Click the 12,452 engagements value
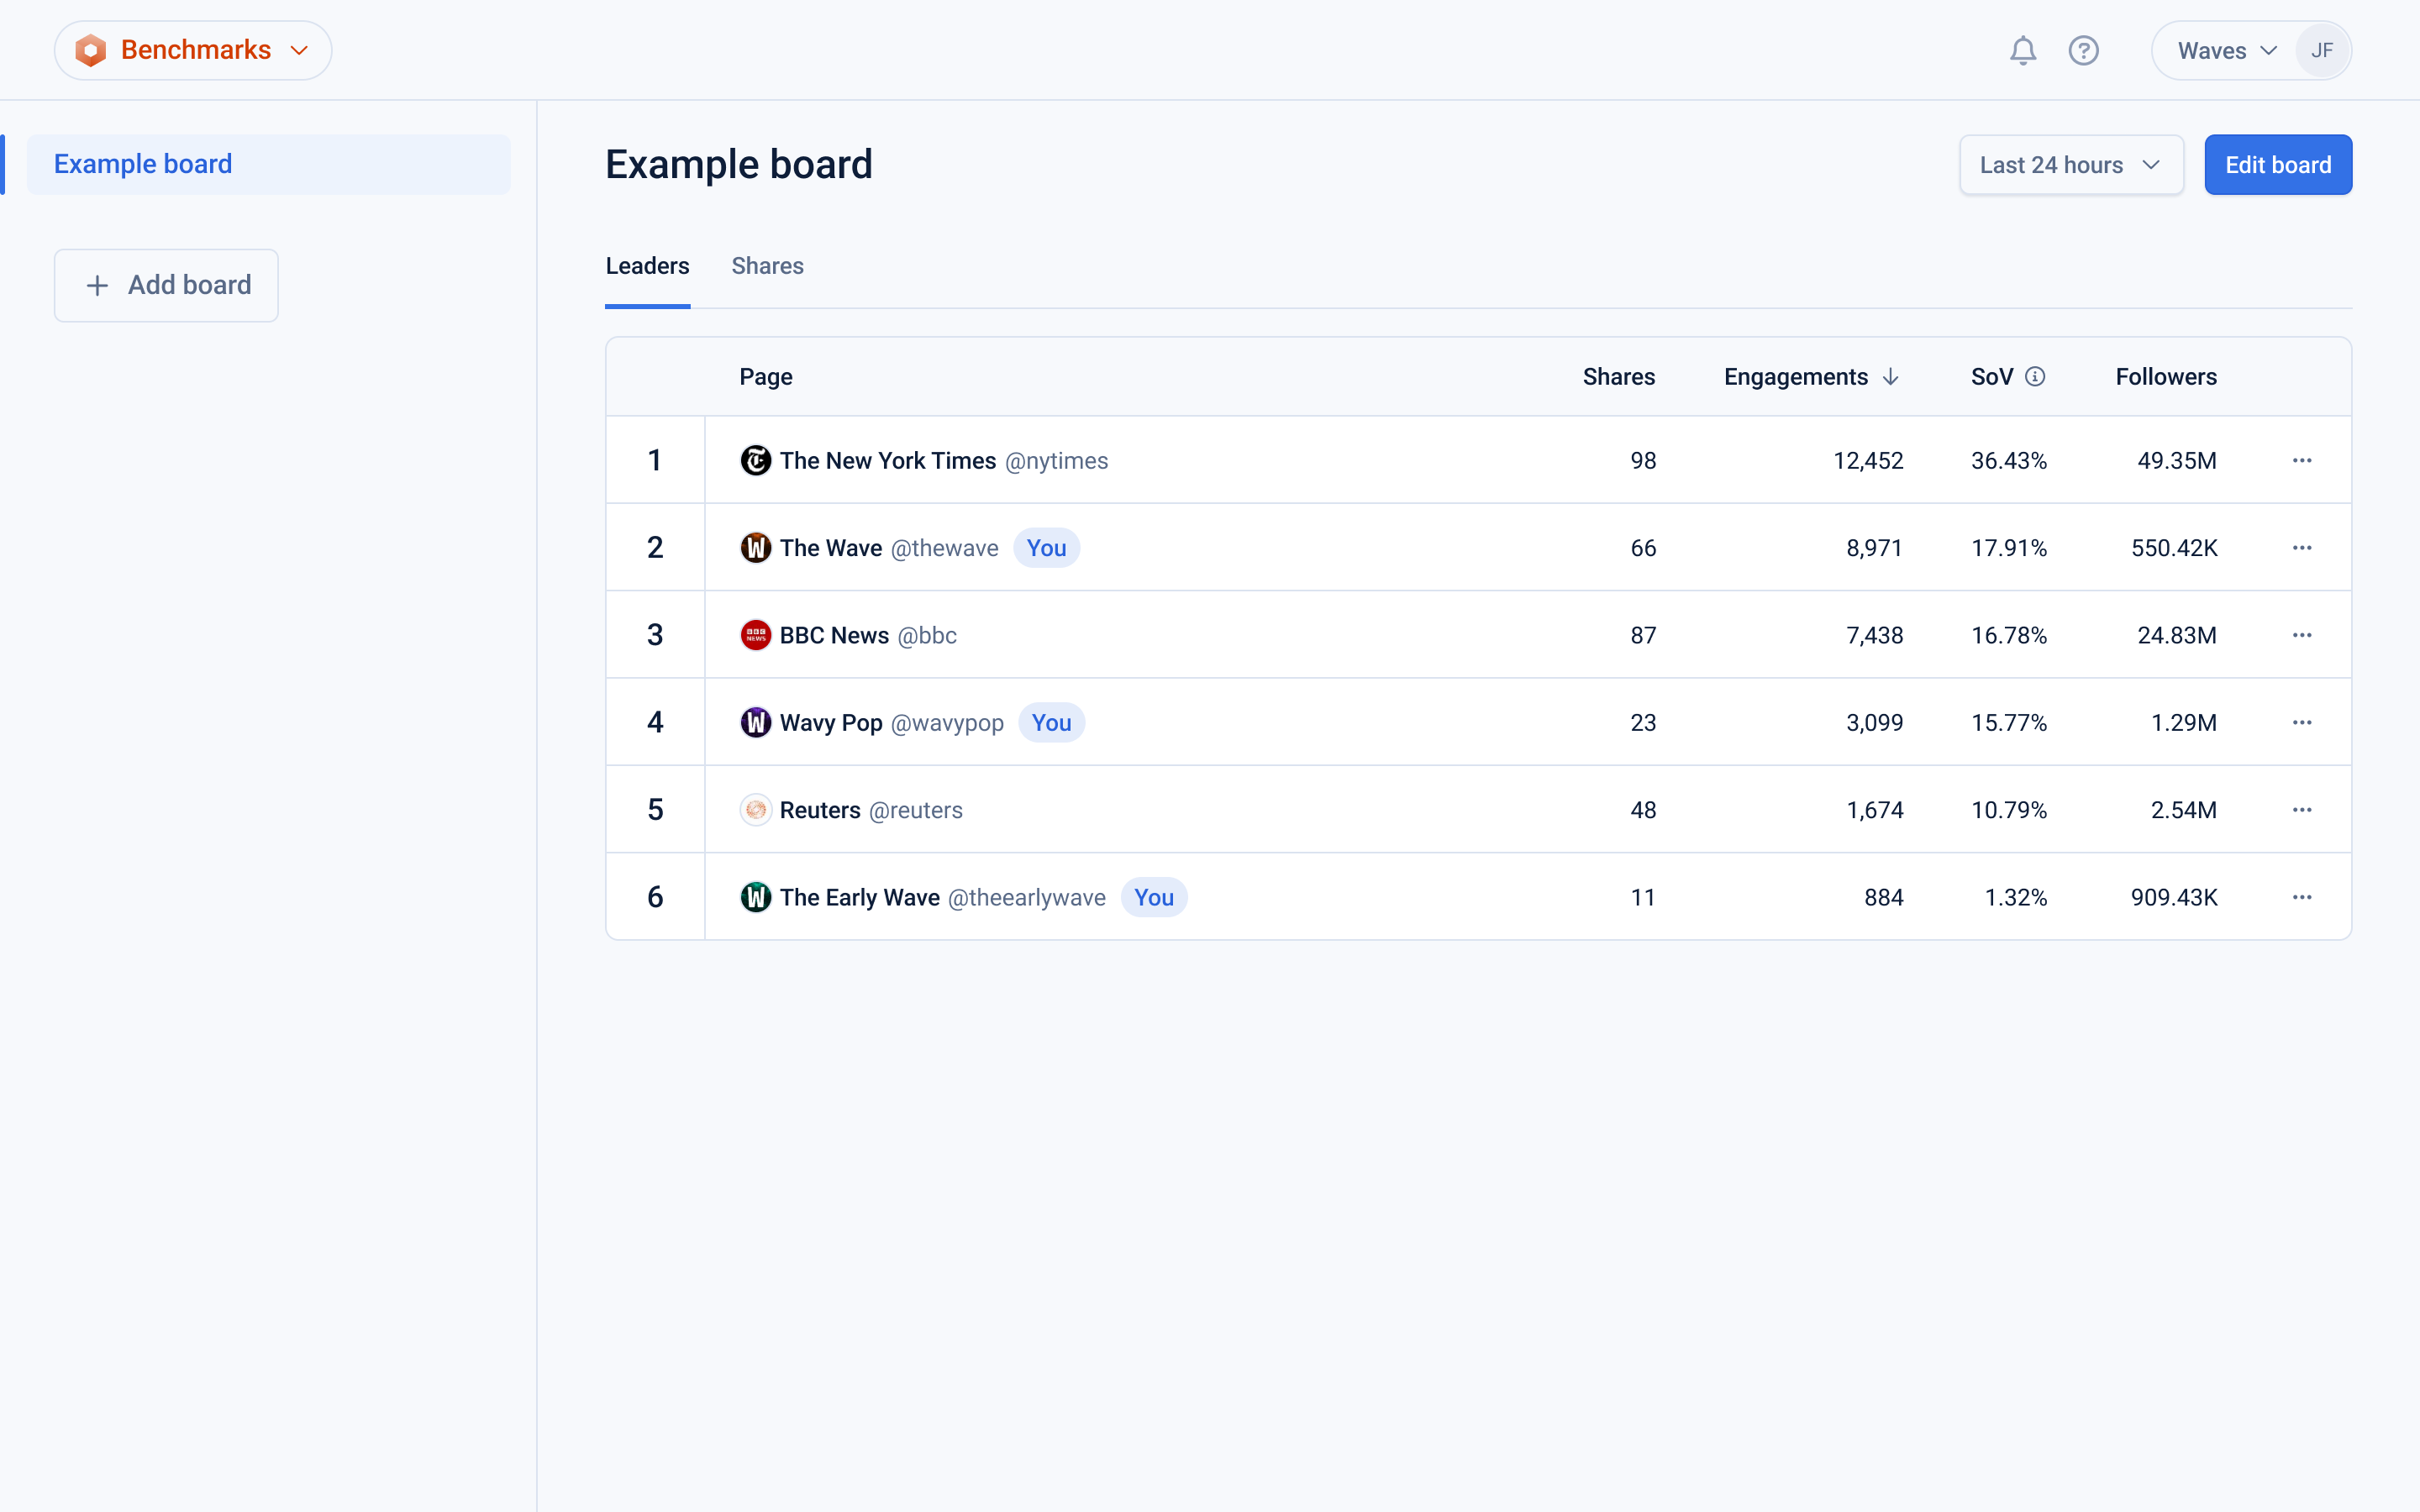 pos(1868,461)
